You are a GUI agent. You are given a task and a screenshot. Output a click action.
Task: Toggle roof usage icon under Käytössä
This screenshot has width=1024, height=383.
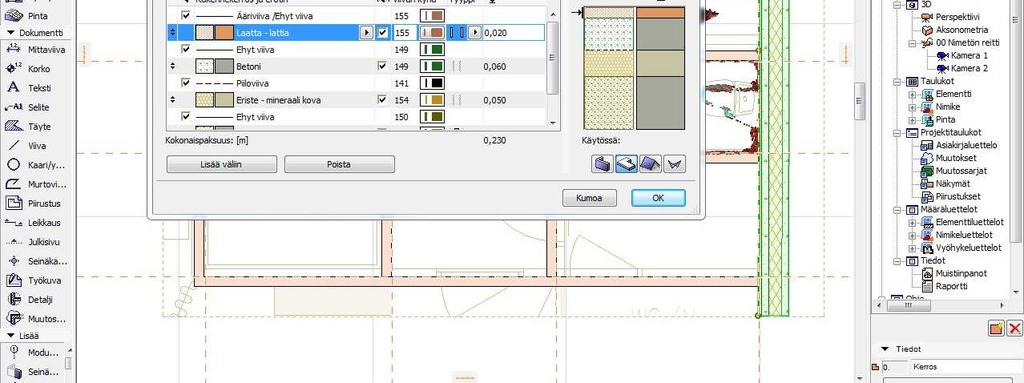pos(650,164)
